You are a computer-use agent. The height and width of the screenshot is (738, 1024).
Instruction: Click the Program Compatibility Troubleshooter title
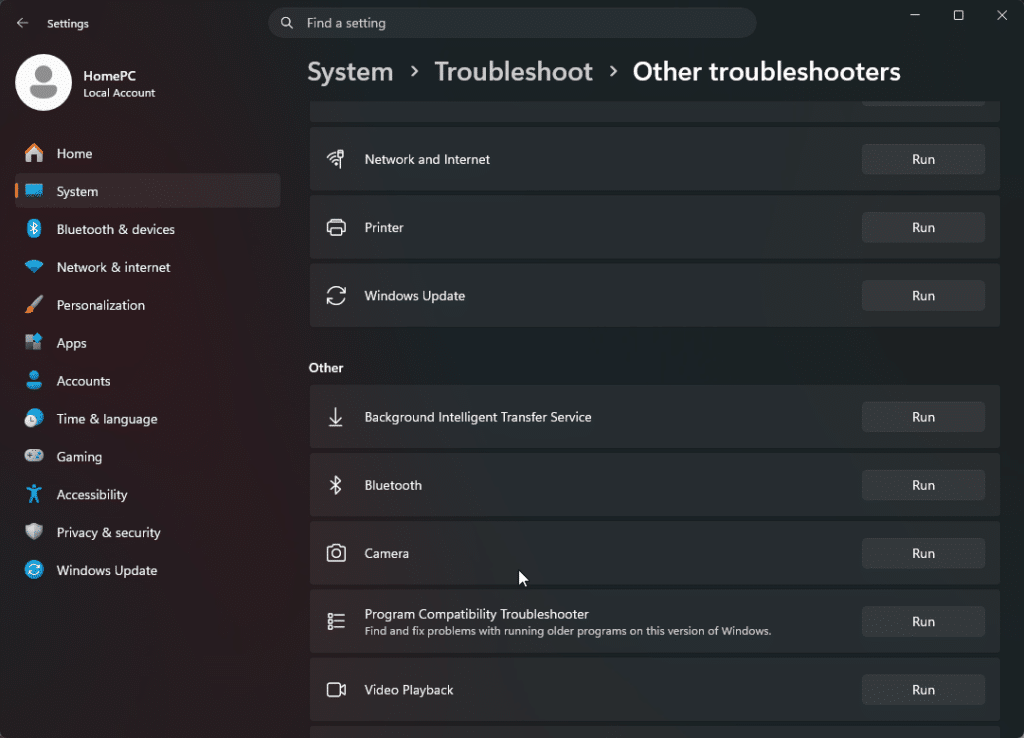(x=477, y=614)
